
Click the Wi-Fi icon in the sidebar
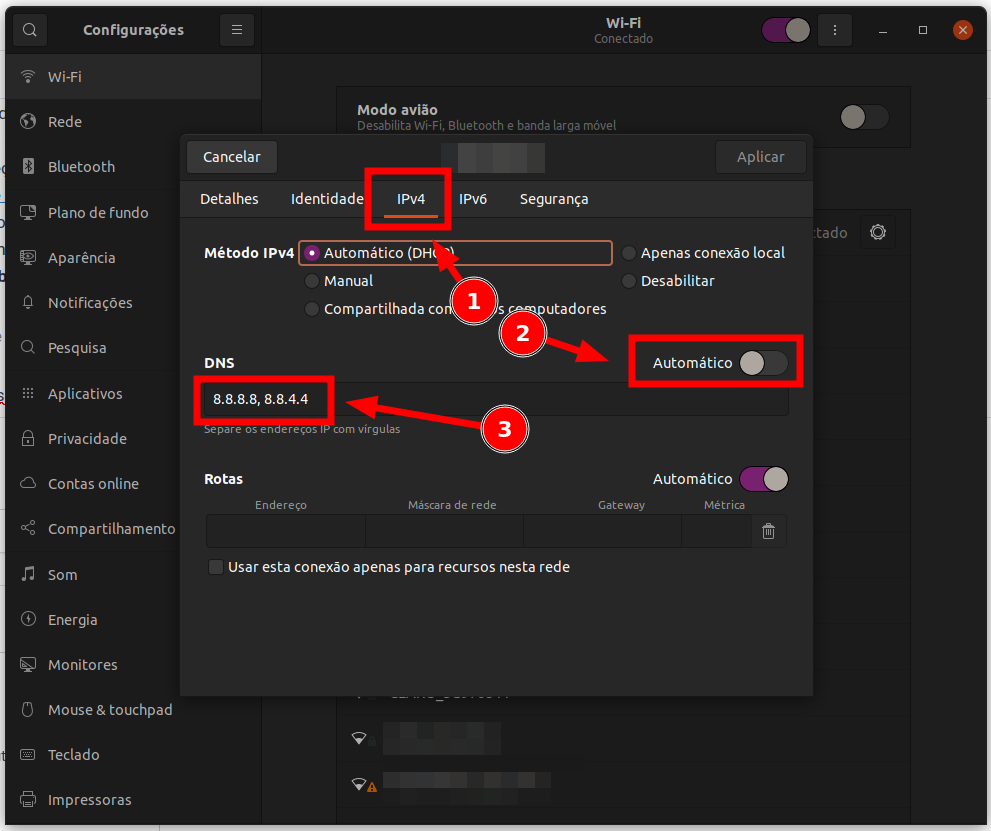28,76
